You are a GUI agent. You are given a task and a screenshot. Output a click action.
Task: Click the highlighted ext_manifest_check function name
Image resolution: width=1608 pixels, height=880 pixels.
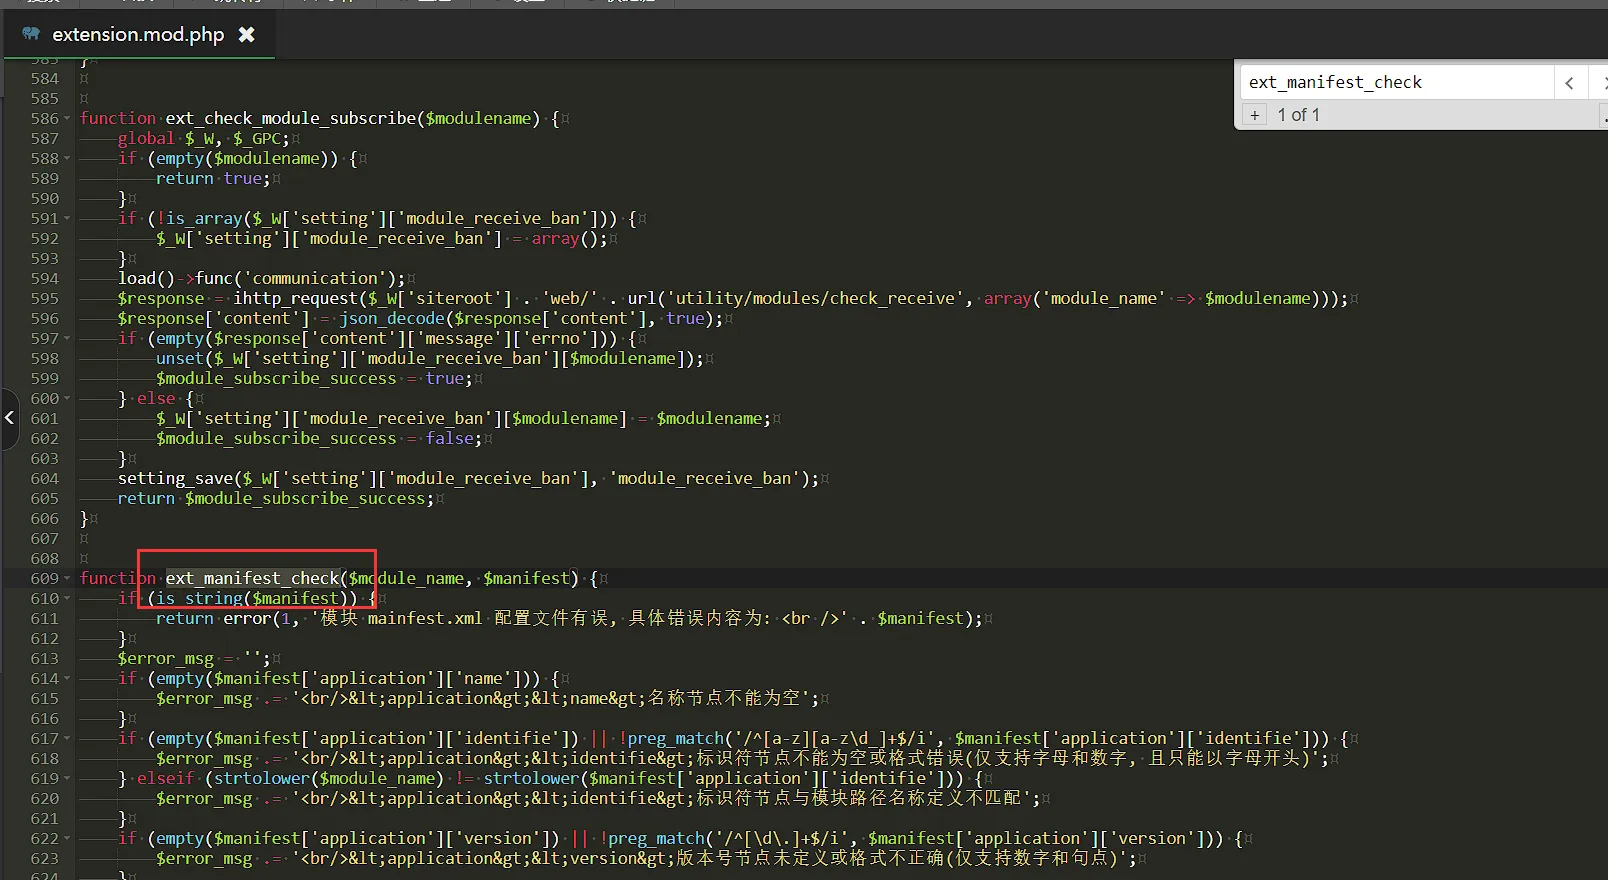pos(253,578)
